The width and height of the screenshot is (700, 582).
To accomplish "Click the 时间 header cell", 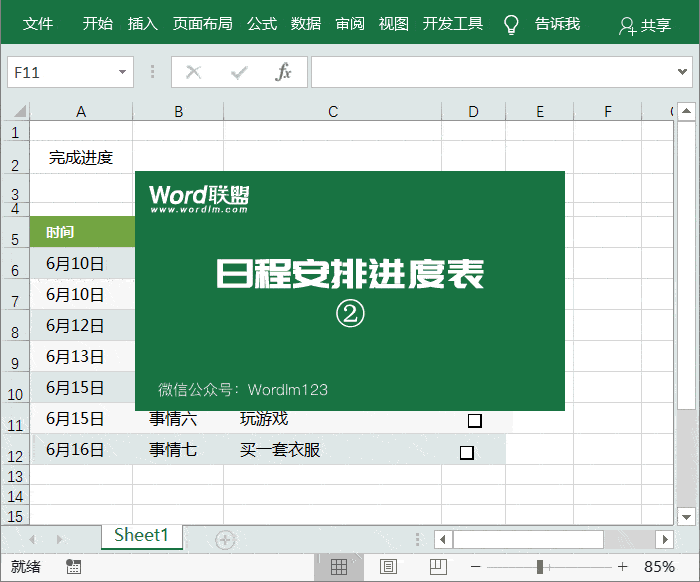I will pyautogui.click(x=82, y=232).
